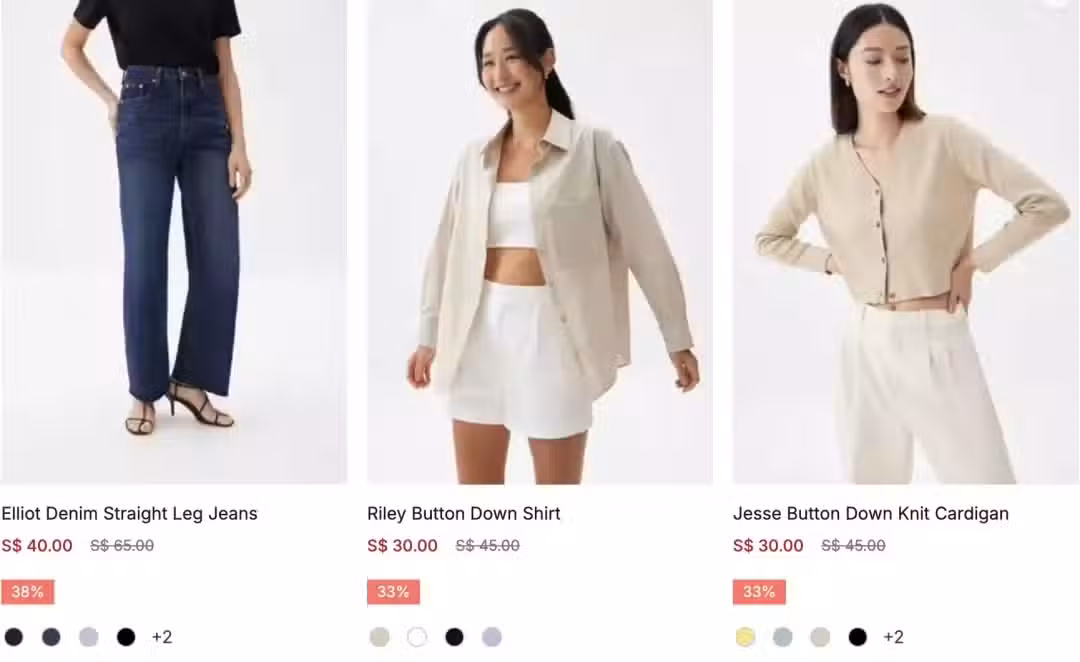
Task: View the Jesse Knit Cardigan product photo
Action: click(x=906, y=241)
